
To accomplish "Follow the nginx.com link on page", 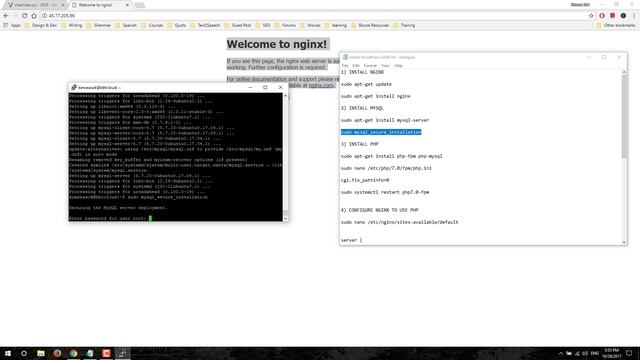I will [321, 85].
